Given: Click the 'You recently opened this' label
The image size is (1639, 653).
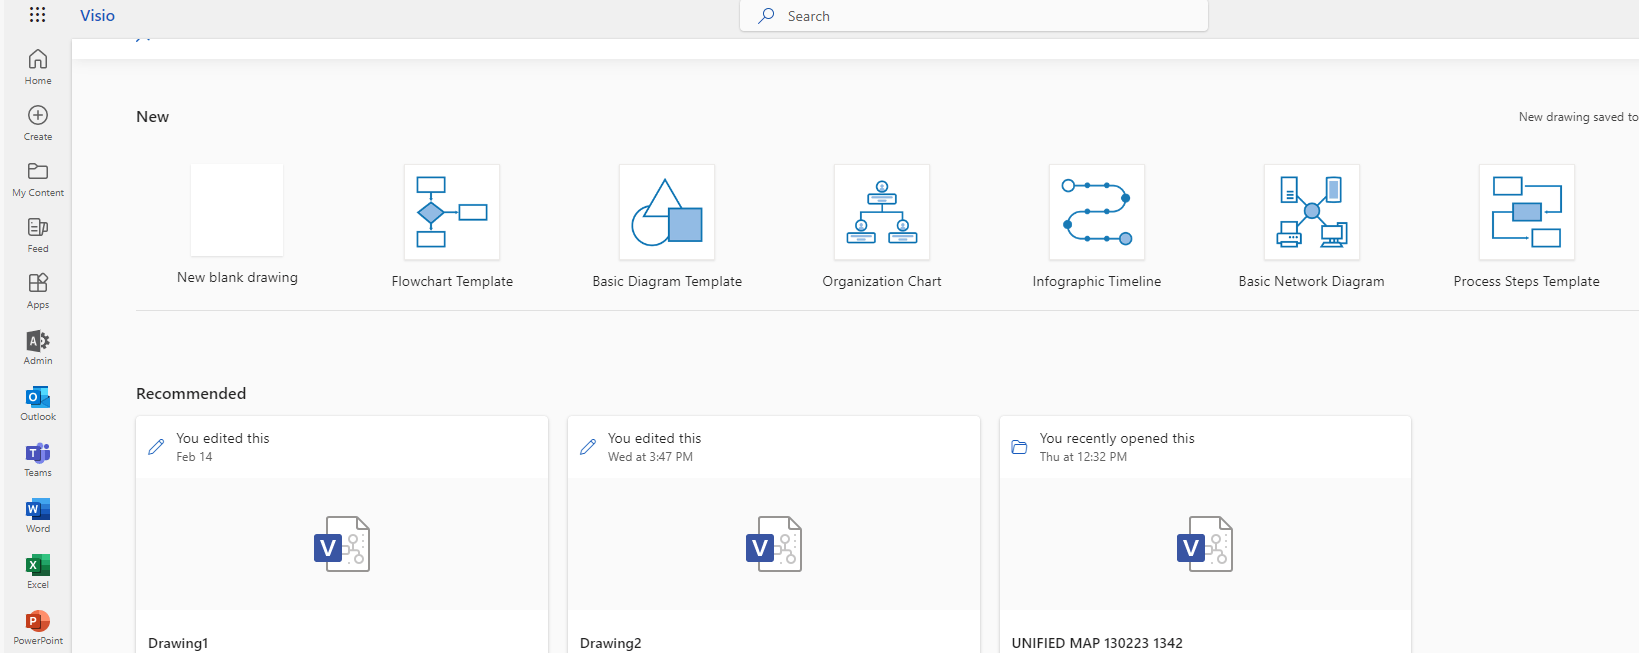Looking at the screenshot, I should (x=1117, y=438).
